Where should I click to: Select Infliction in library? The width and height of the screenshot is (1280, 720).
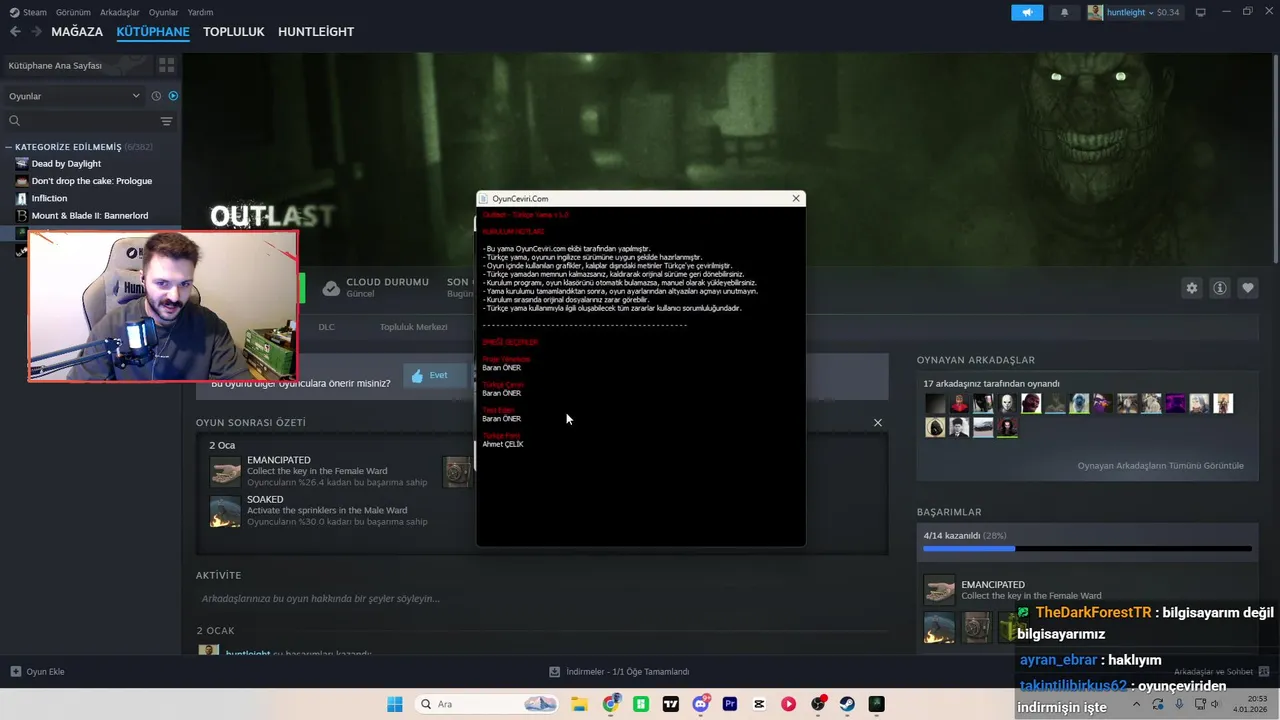(x=49, y=198)
